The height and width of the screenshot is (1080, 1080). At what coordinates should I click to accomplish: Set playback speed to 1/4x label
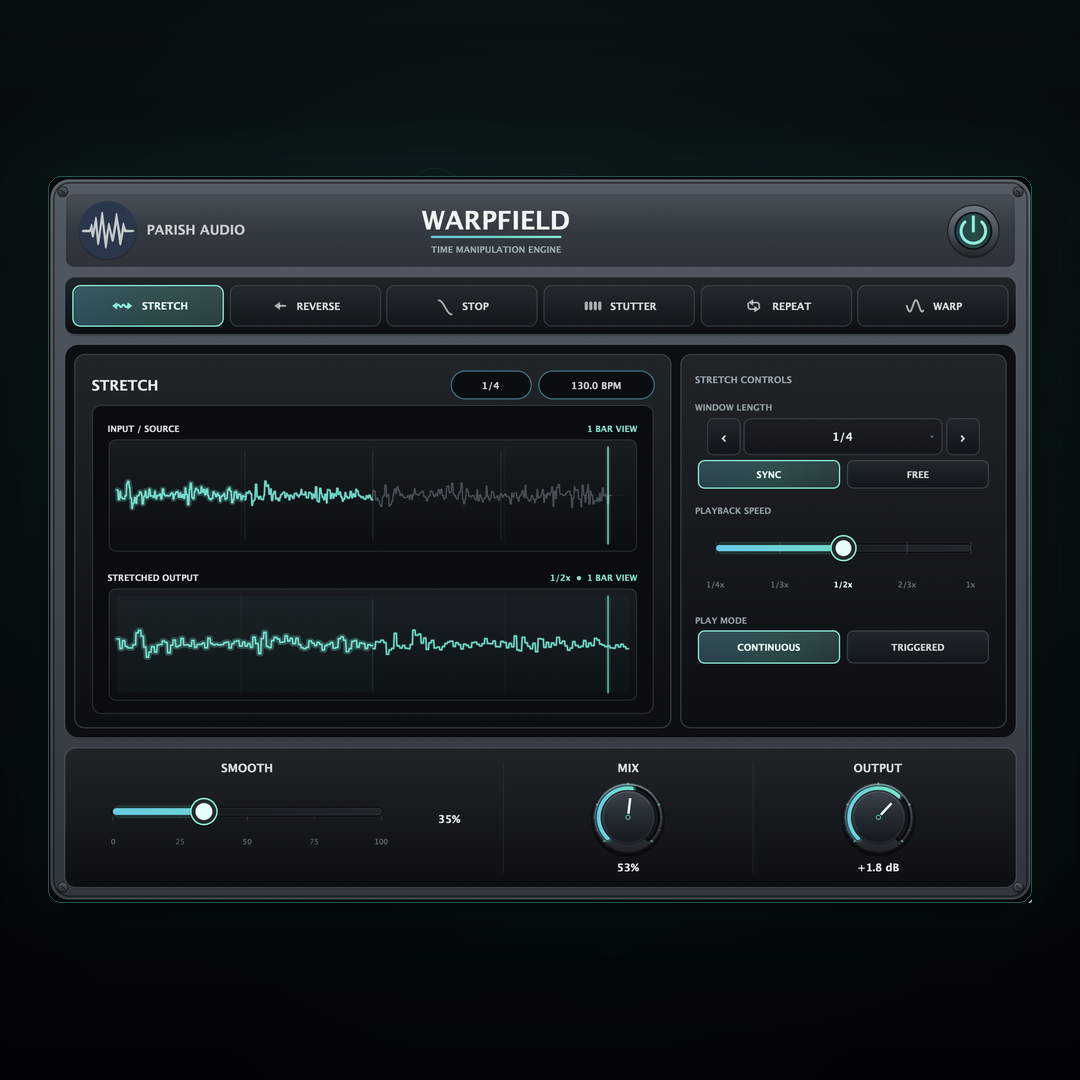coord(715,585)
